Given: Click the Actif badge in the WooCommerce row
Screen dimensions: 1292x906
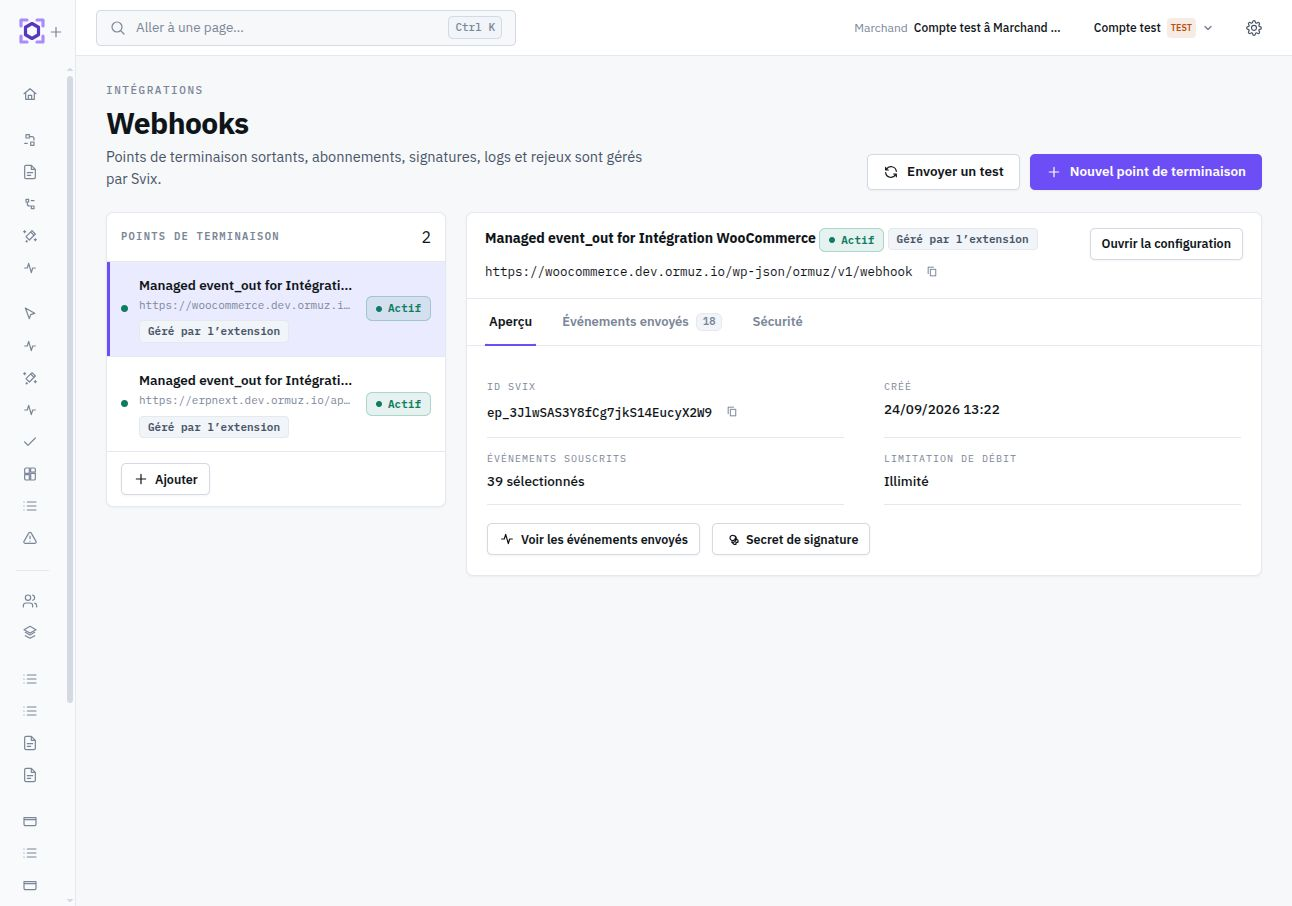Looking at the screenshot, I should click(x=398, y=308).
